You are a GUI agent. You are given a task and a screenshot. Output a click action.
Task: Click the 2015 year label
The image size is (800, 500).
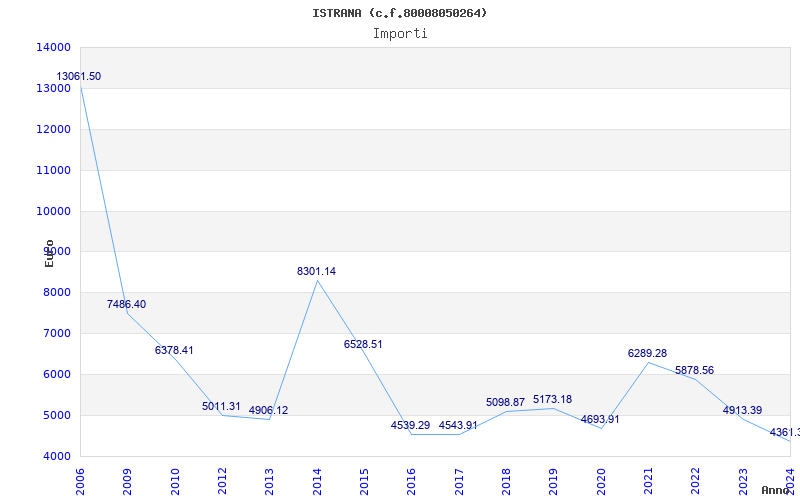pos(364,482)
